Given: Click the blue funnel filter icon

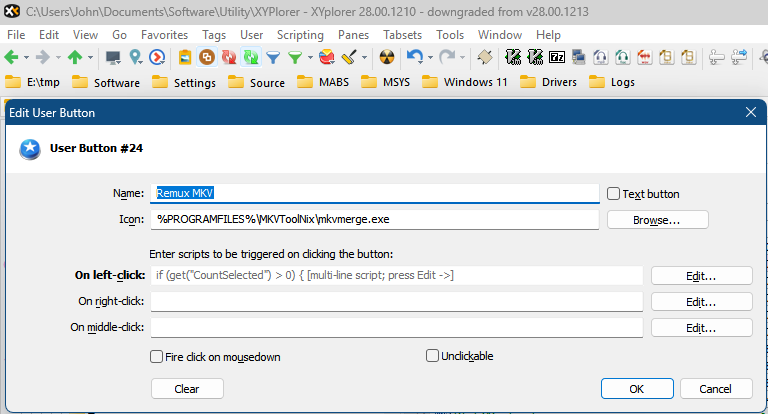Looking at the screenshot, I should point(273,57).
